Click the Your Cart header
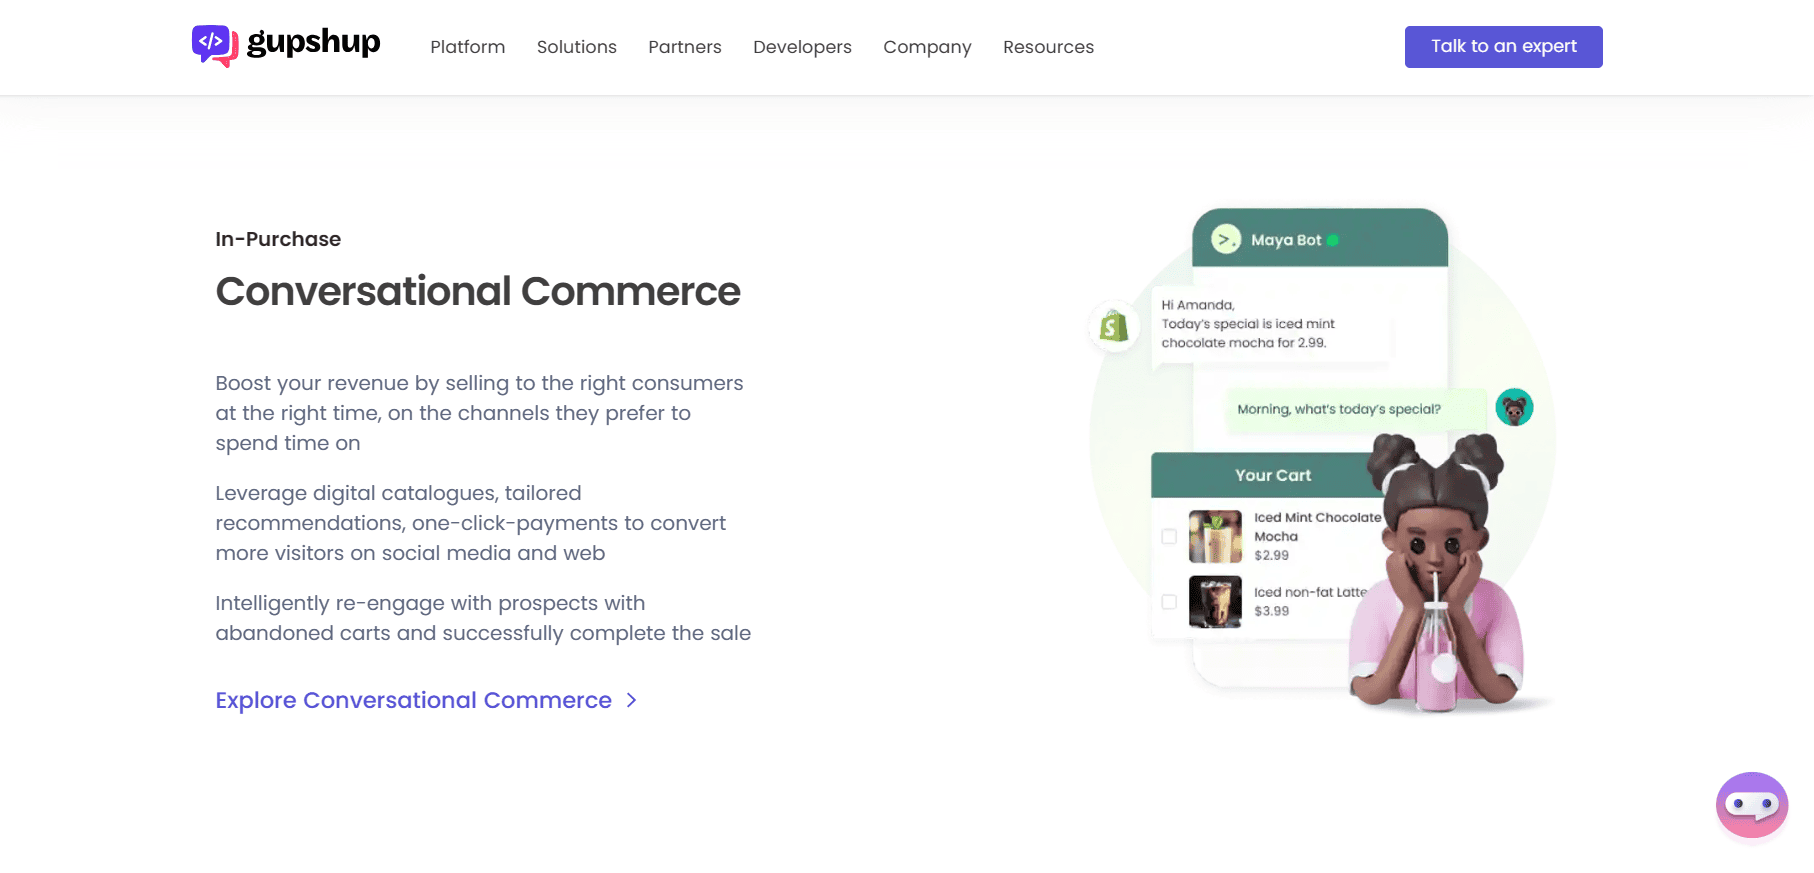Screen dimensions: 1814x873 1272,475
